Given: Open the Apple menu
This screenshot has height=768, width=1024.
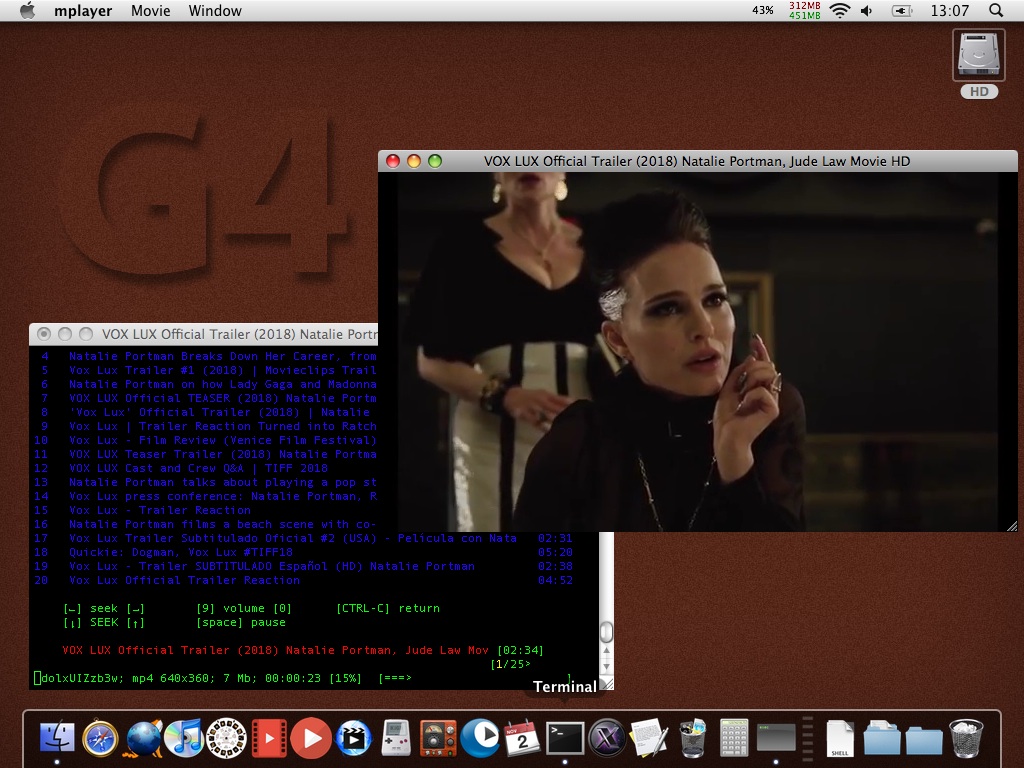Looking at the screenshot, I should coord(27,10).
